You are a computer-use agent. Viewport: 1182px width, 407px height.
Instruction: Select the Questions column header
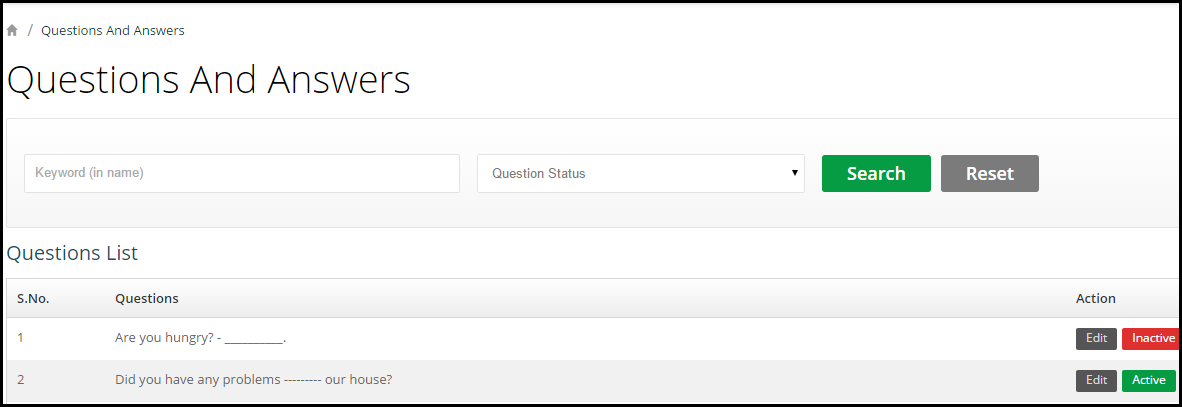click(x=147, y=298)
